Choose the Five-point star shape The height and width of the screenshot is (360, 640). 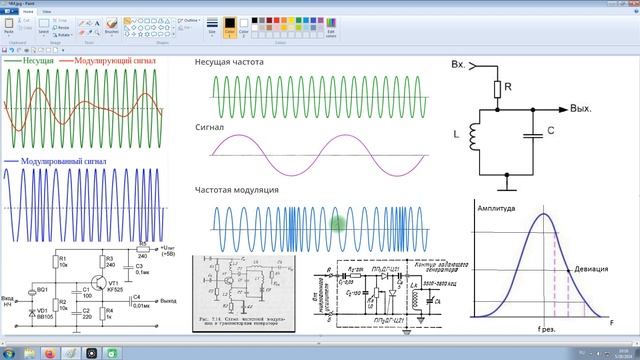[140, 34]
